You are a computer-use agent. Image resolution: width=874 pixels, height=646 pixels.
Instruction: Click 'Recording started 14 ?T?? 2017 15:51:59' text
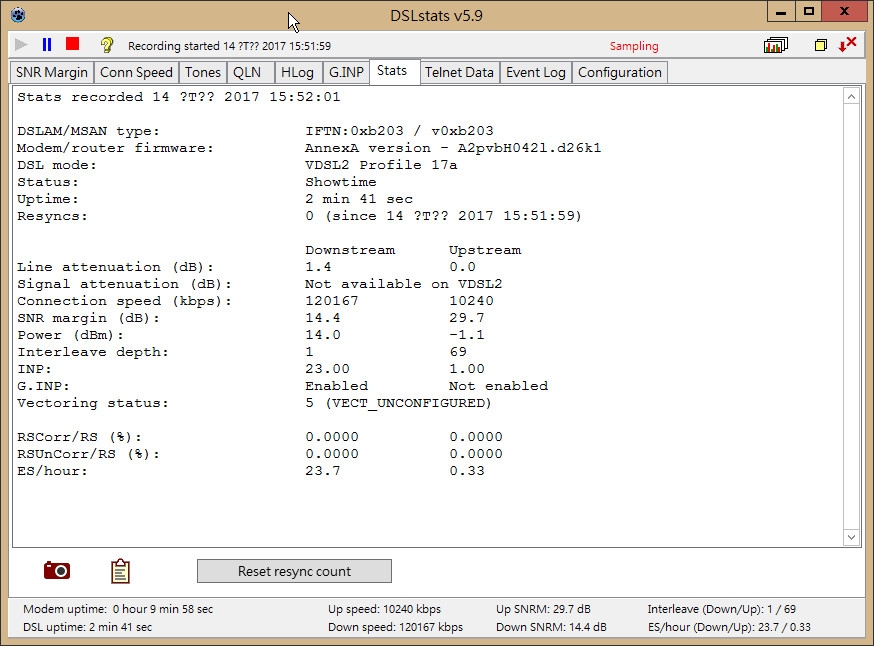pos(229,46)
